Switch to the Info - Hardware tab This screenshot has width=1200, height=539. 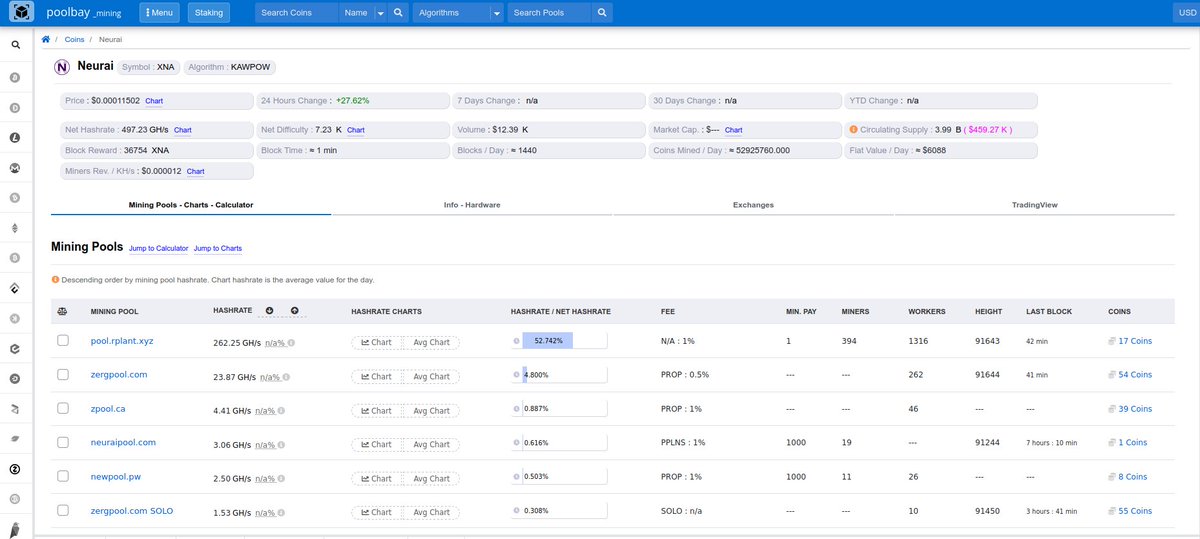point(472,205)
